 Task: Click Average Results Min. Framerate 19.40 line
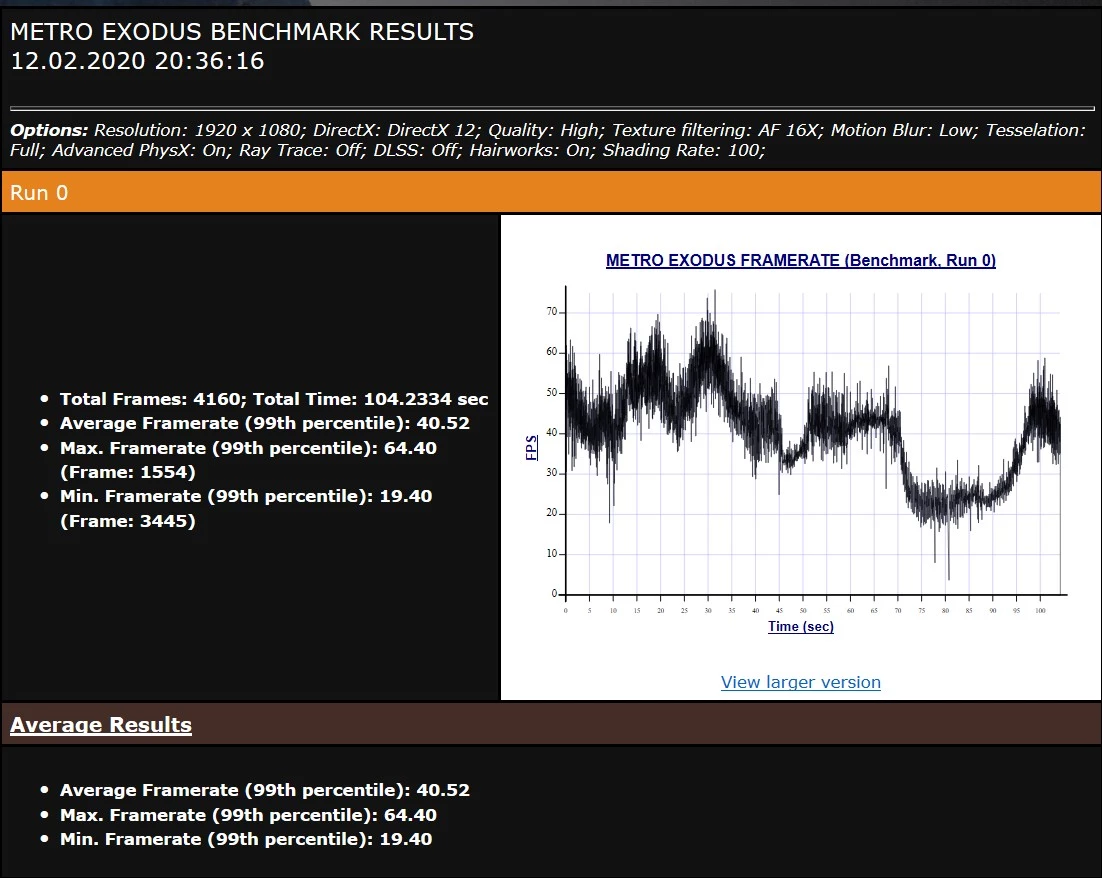[246, 839]
